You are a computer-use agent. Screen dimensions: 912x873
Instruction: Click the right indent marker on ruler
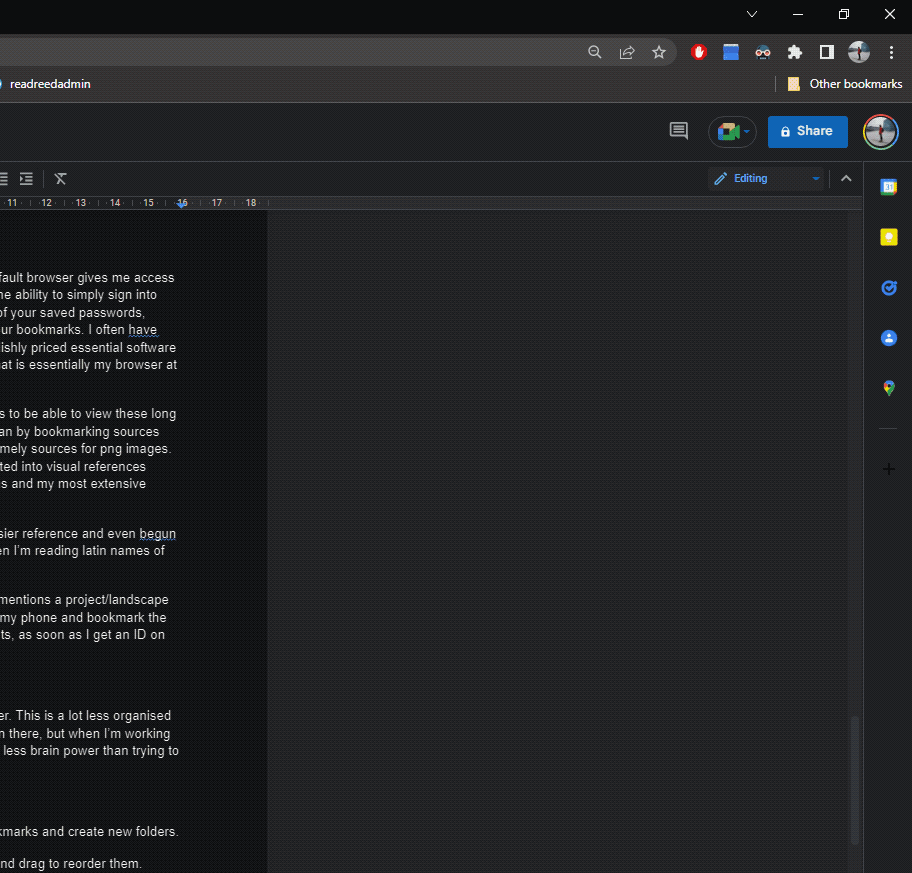182,204
